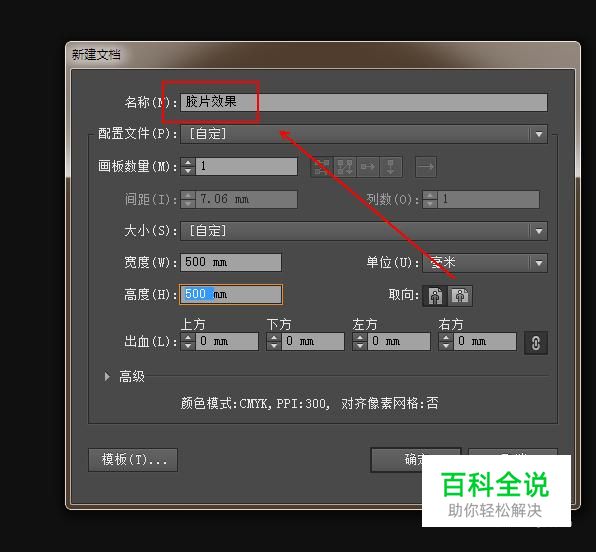Open the 配置文件 profile dropdown
The image size is (596, 552).
(x=364, y=134)
